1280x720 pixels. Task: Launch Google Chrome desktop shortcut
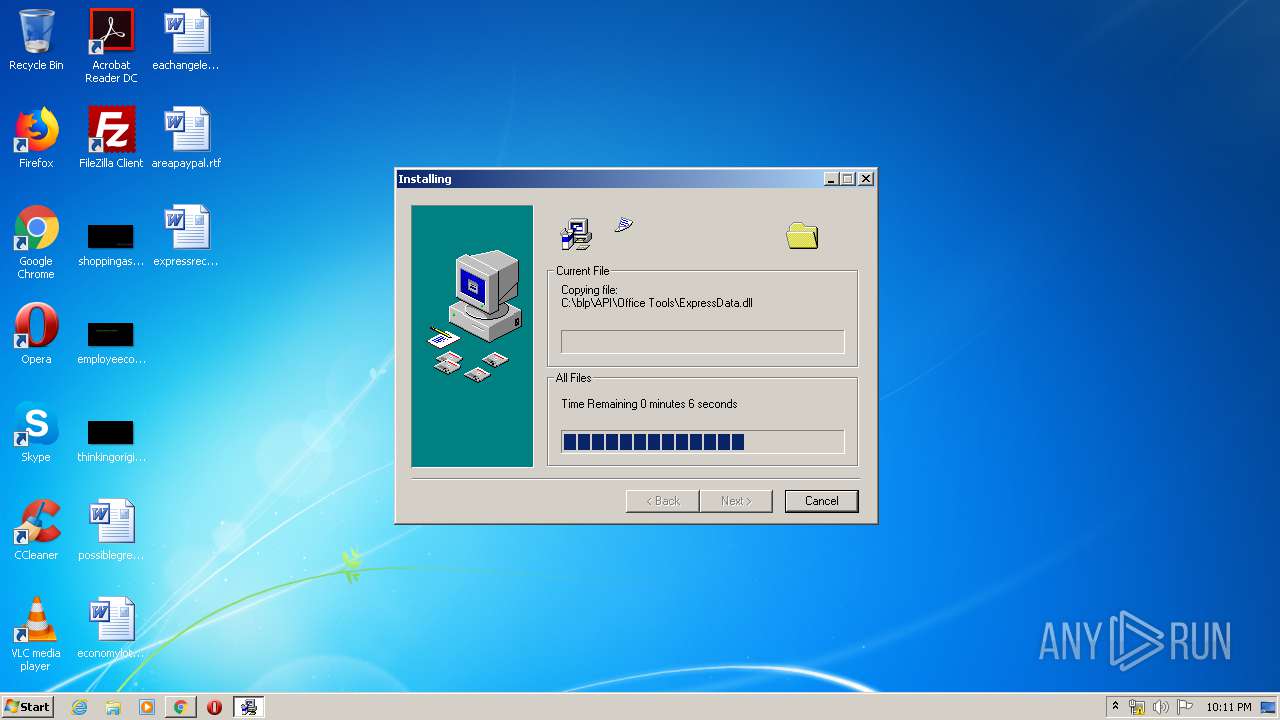click(x=36, y=242)
